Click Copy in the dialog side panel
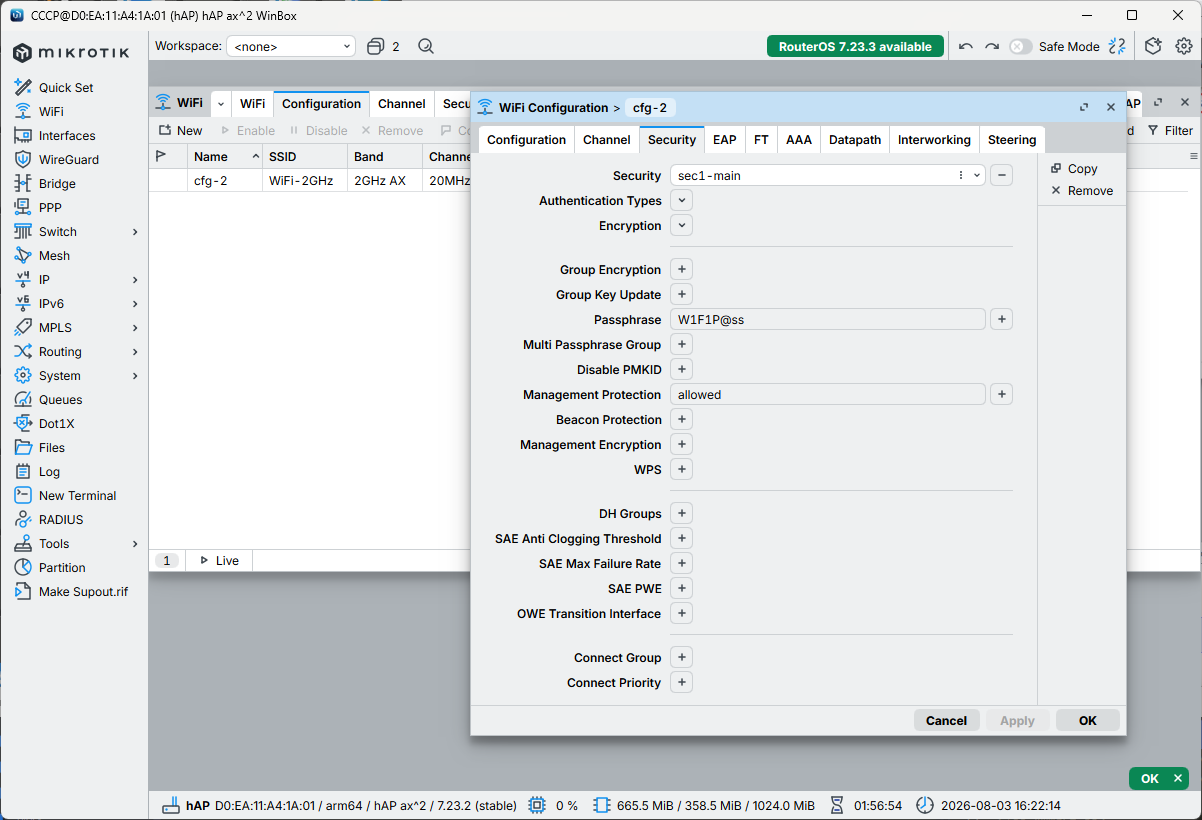This screenshot has height=820, width=1202. (1074, 169)
